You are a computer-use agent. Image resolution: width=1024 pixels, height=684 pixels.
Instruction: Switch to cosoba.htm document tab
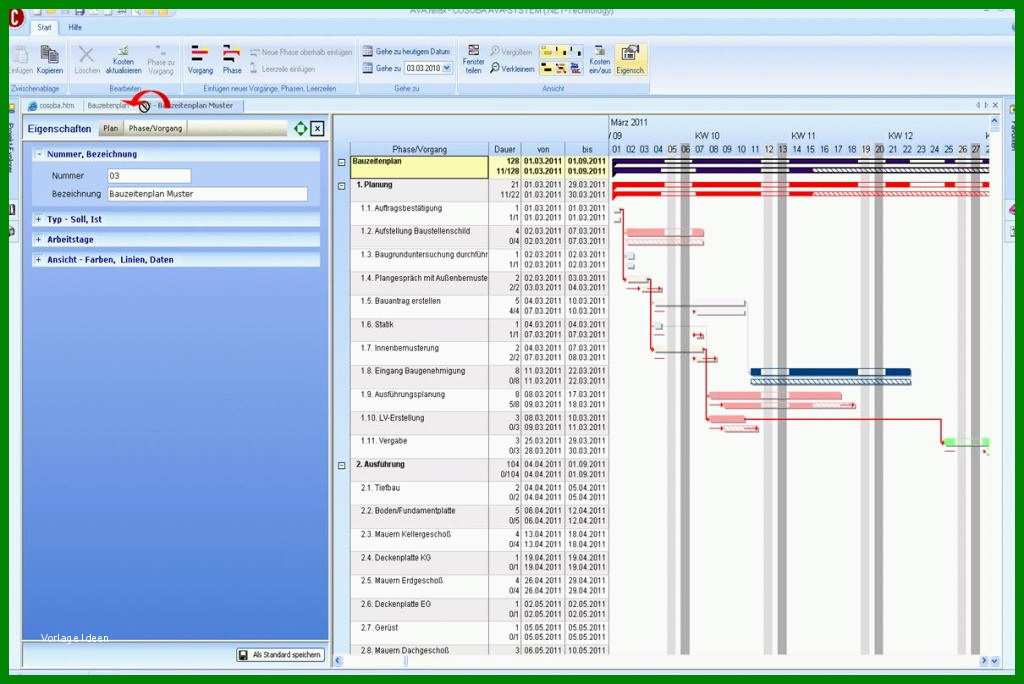[51, 105]
